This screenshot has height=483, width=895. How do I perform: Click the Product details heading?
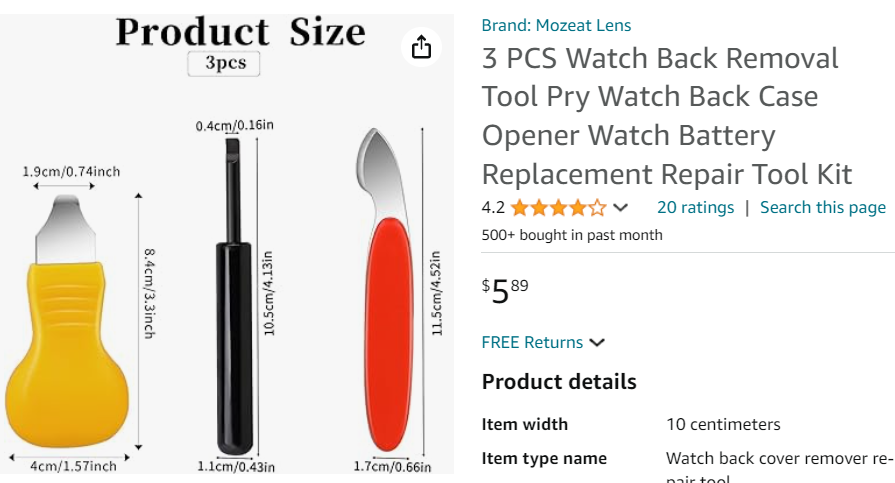click(559, 382)
